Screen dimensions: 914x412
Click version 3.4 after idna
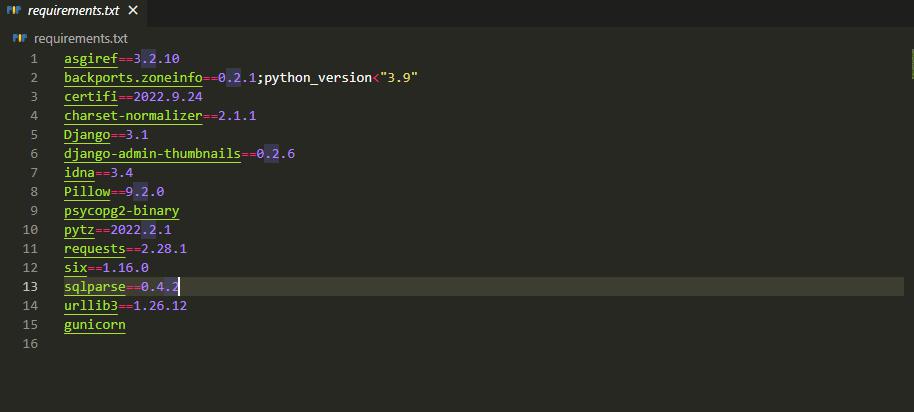(122, 173)
